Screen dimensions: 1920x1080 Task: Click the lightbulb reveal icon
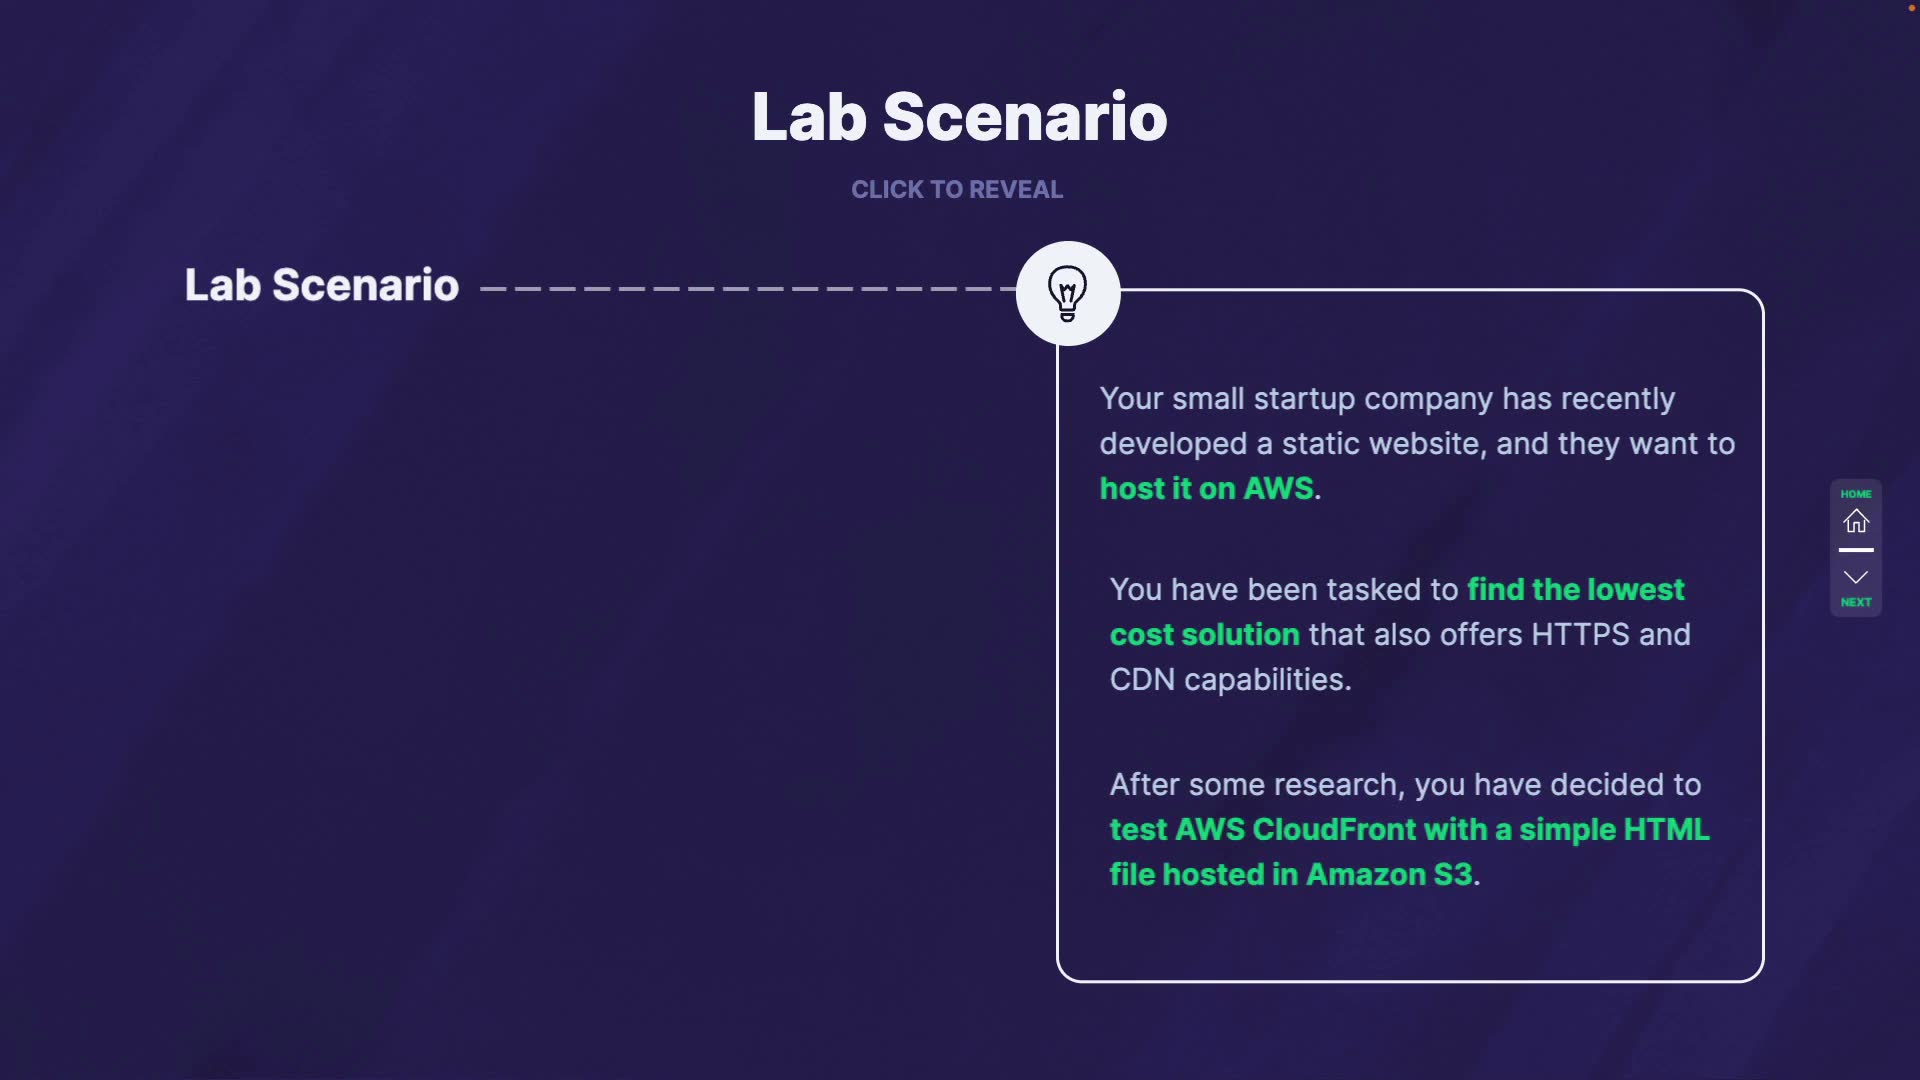click(x=1067, y=293)
